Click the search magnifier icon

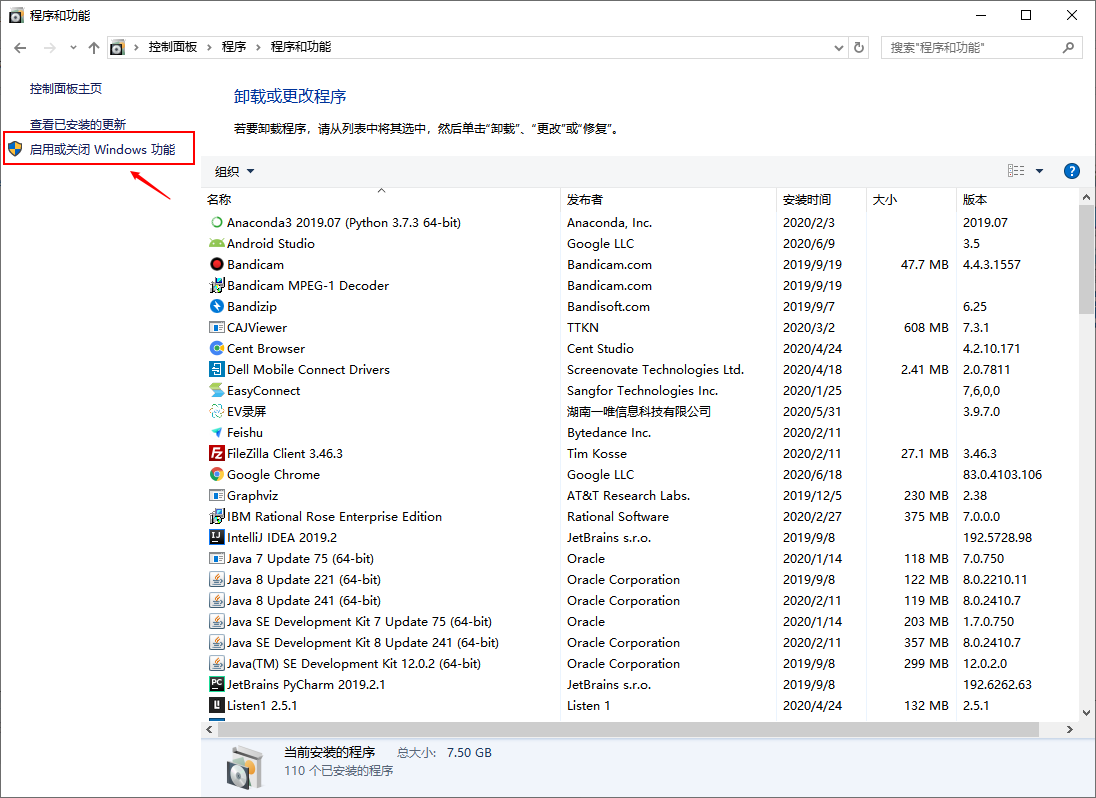click(x=1068, y=48)
